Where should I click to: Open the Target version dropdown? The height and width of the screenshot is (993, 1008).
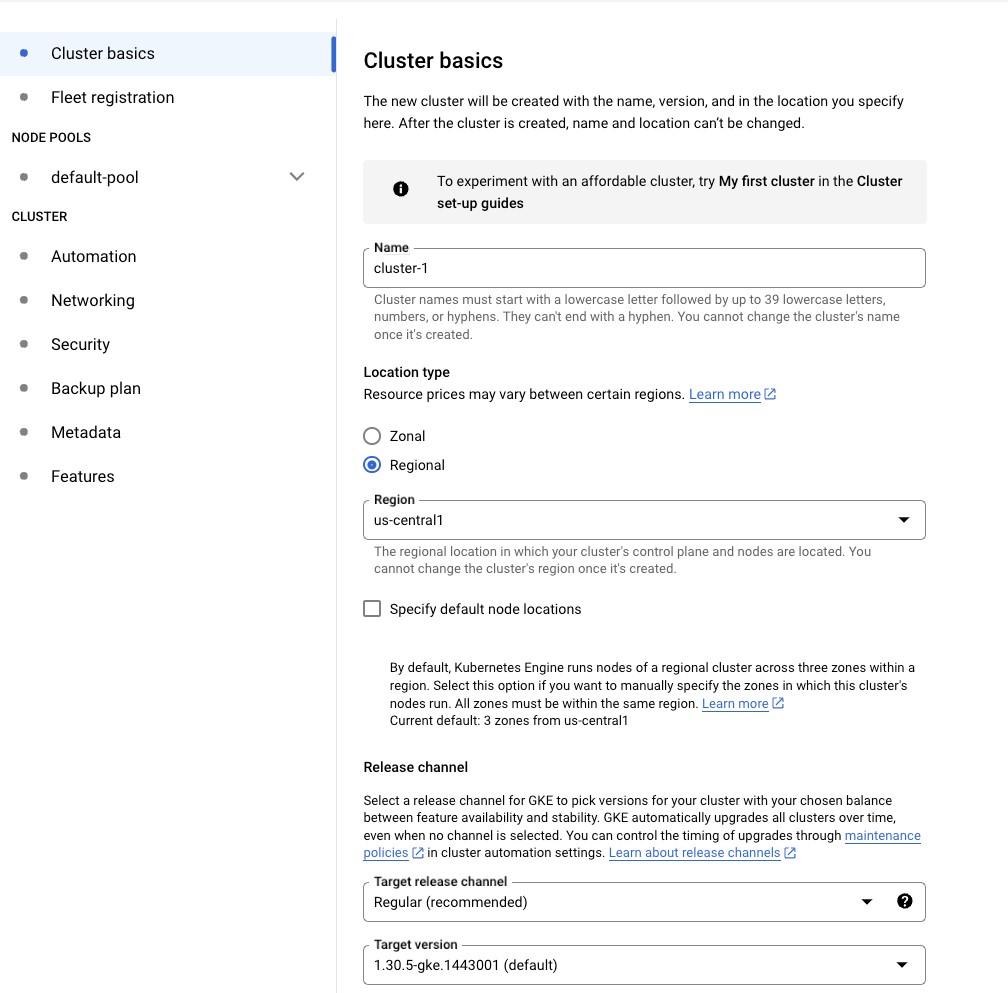pyautogui.click(x=644, y=965)
